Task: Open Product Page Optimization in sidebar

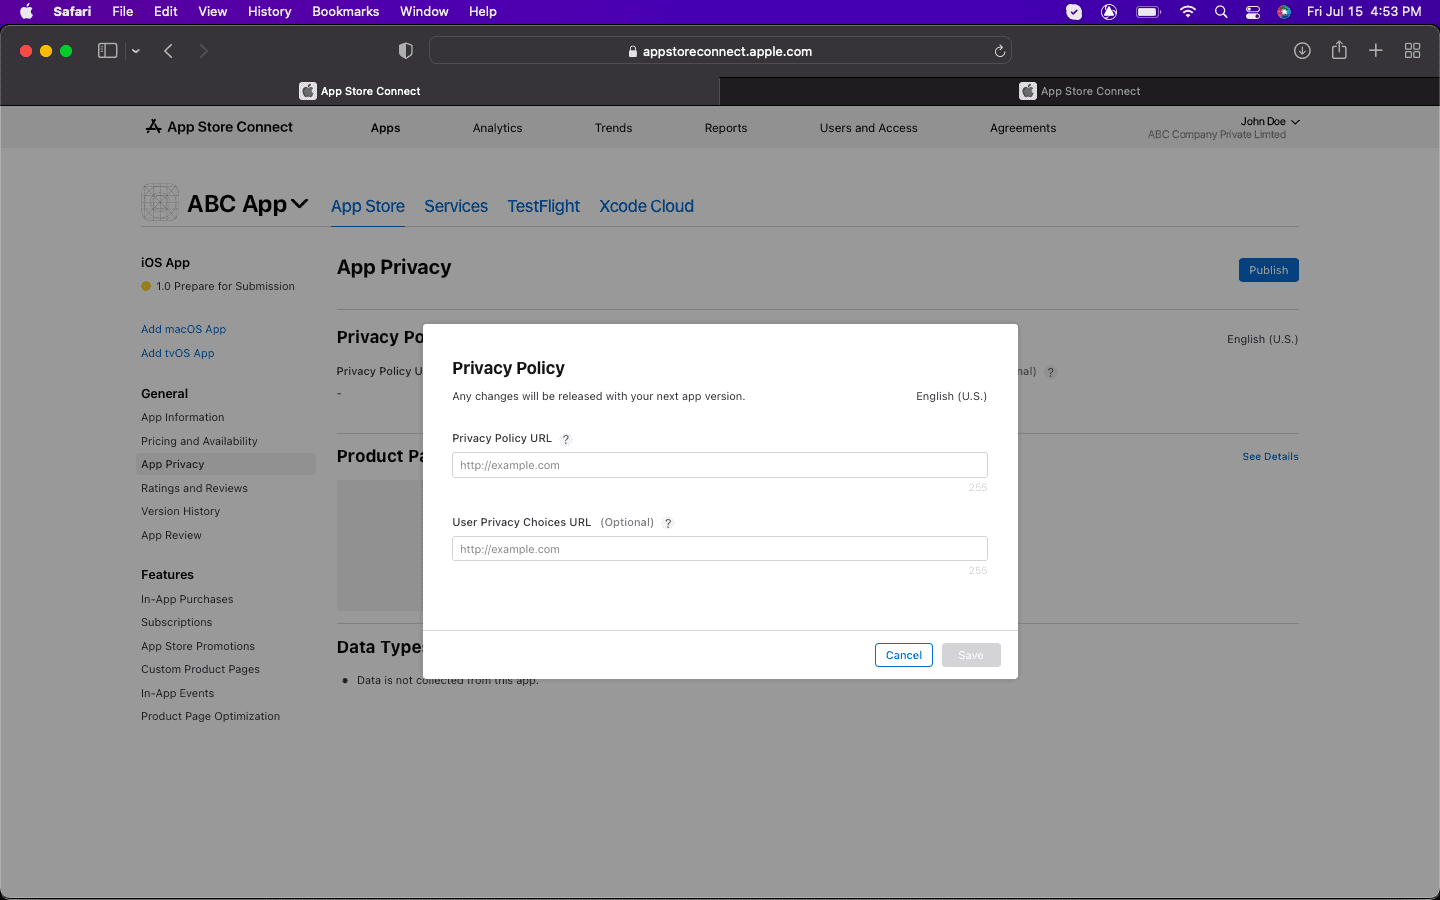Action: pyautogui.click(x=210, y=716)
